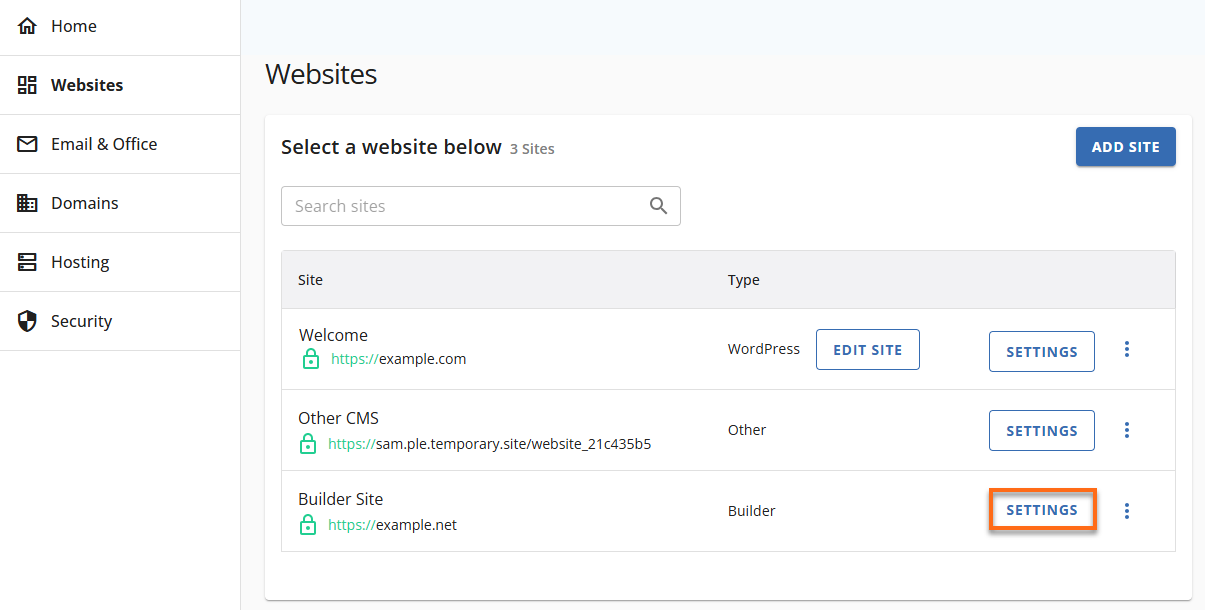
Task: Click the 'Select a website below' heading
Action: pyautogui.click(x=391, y=148)
